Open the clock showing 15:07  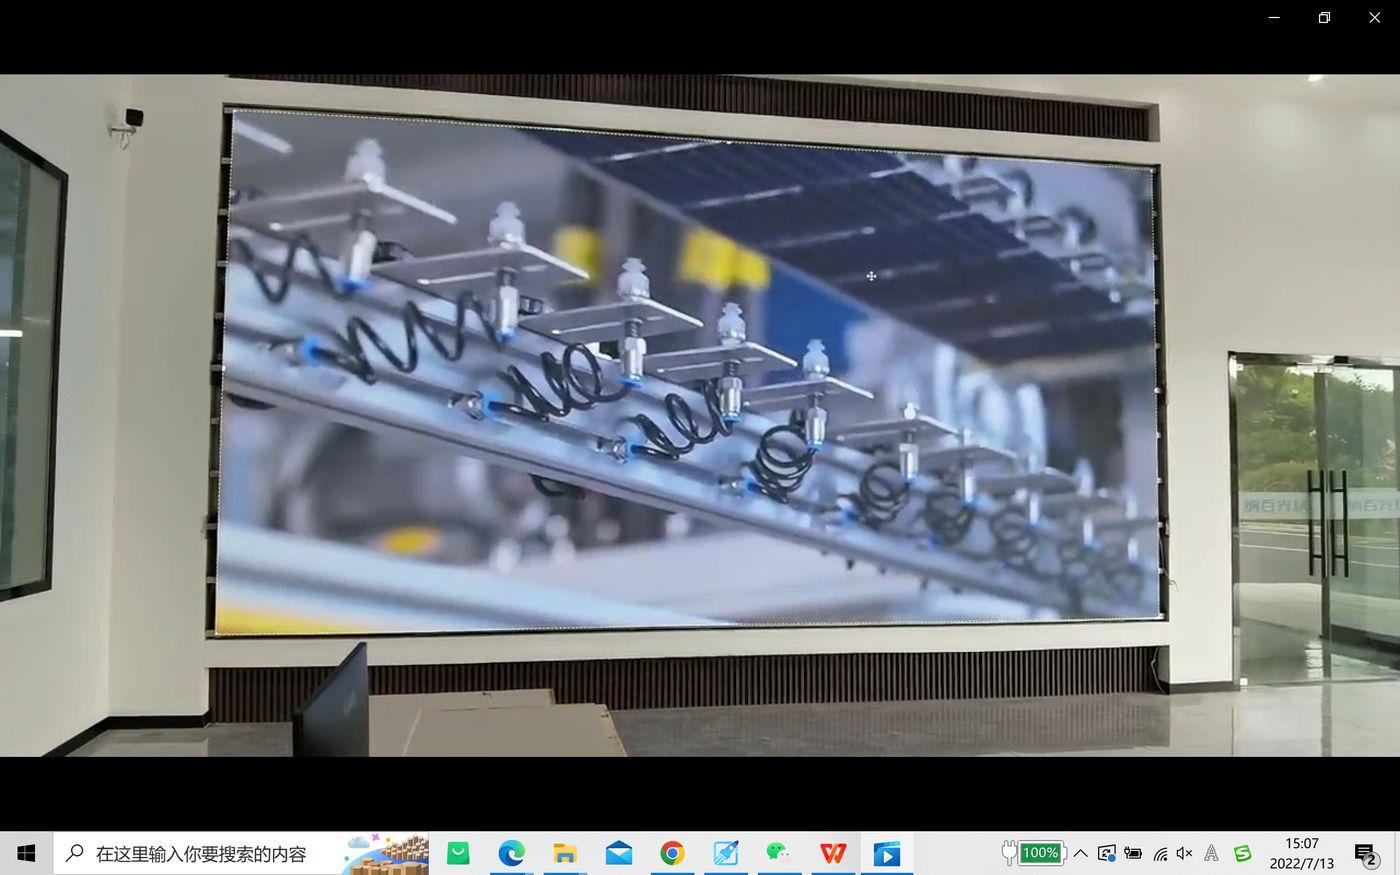click(1302, 853)
